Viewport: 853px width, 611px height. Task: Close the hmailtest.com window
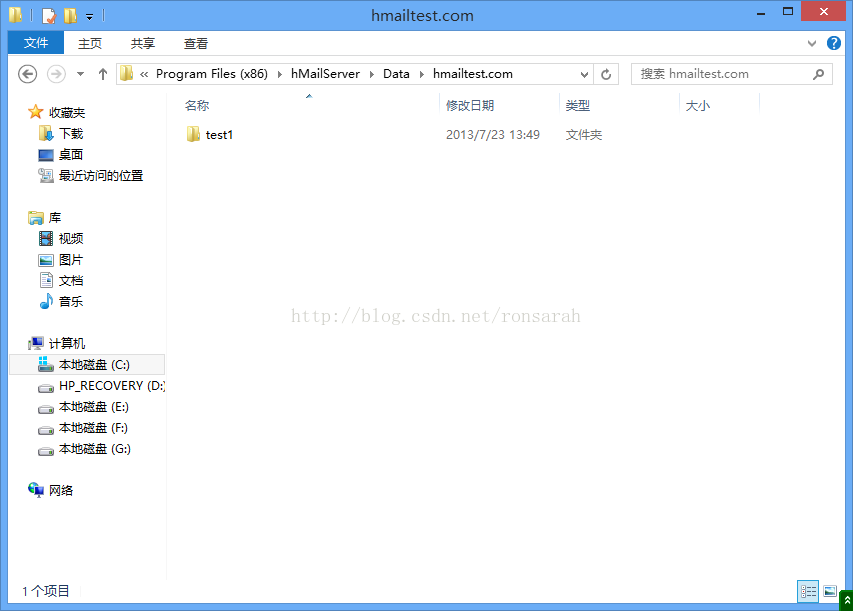tap(824, 11)
